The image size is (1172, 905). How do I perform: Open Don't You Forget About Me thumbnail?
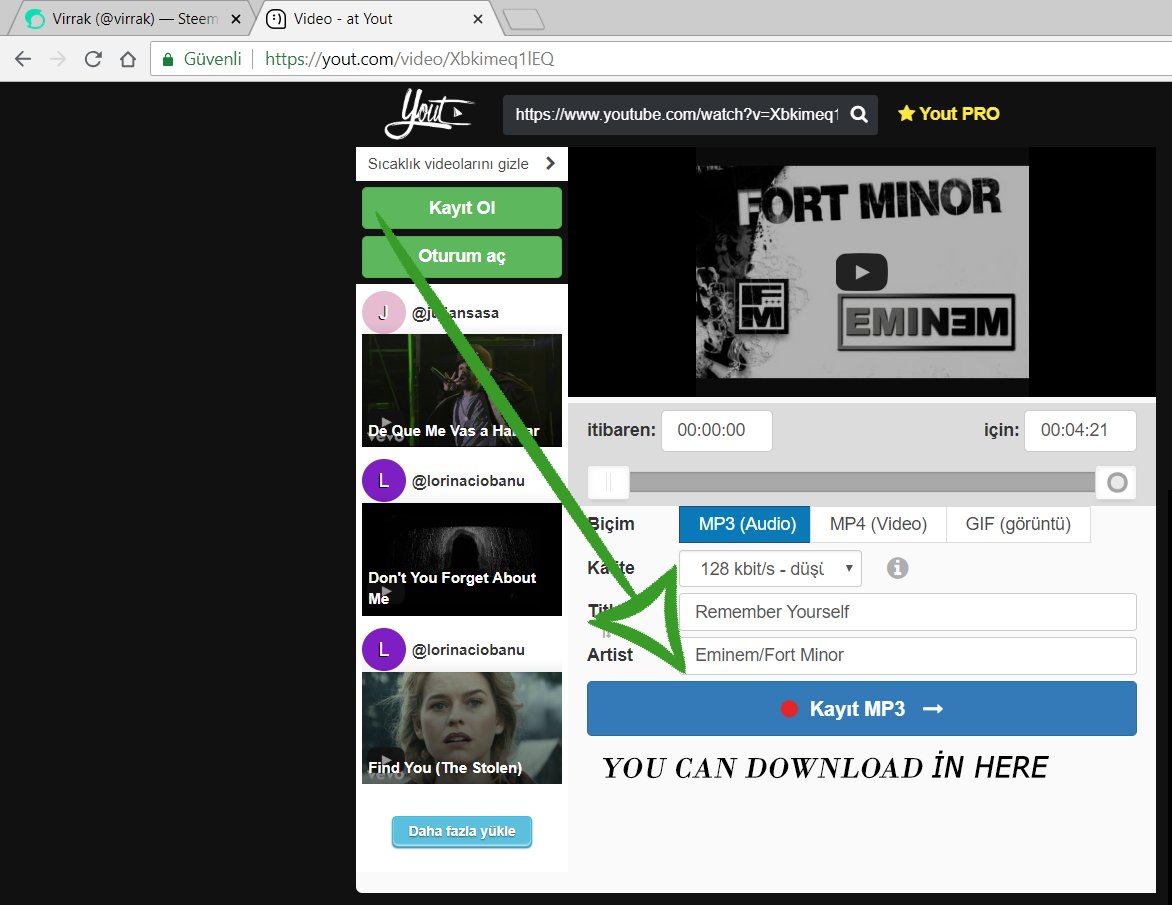(462, 559)
